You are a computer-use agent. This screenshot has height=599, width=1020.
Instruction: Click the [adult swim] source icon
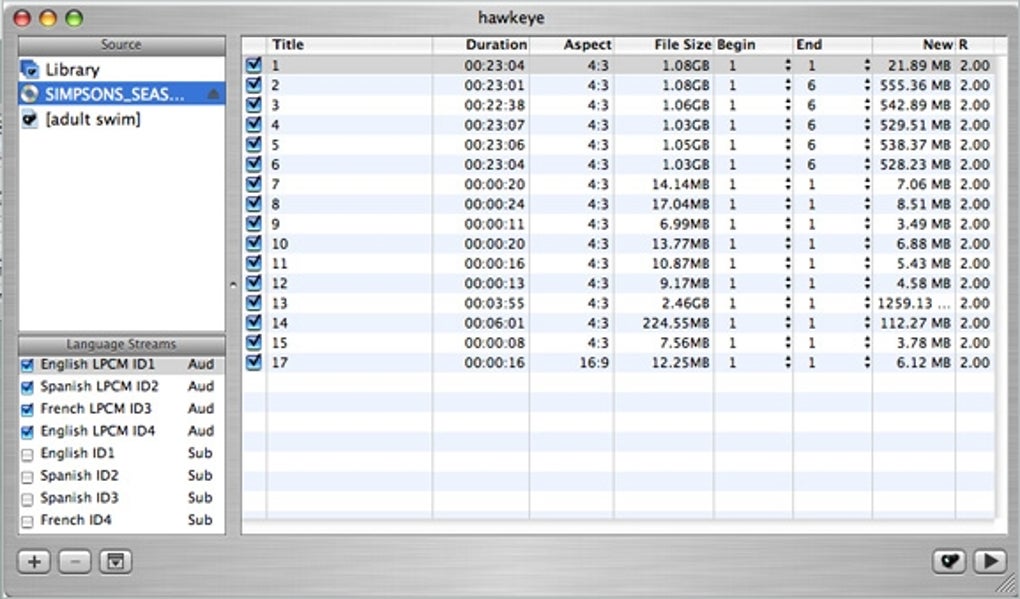(29, 118)
